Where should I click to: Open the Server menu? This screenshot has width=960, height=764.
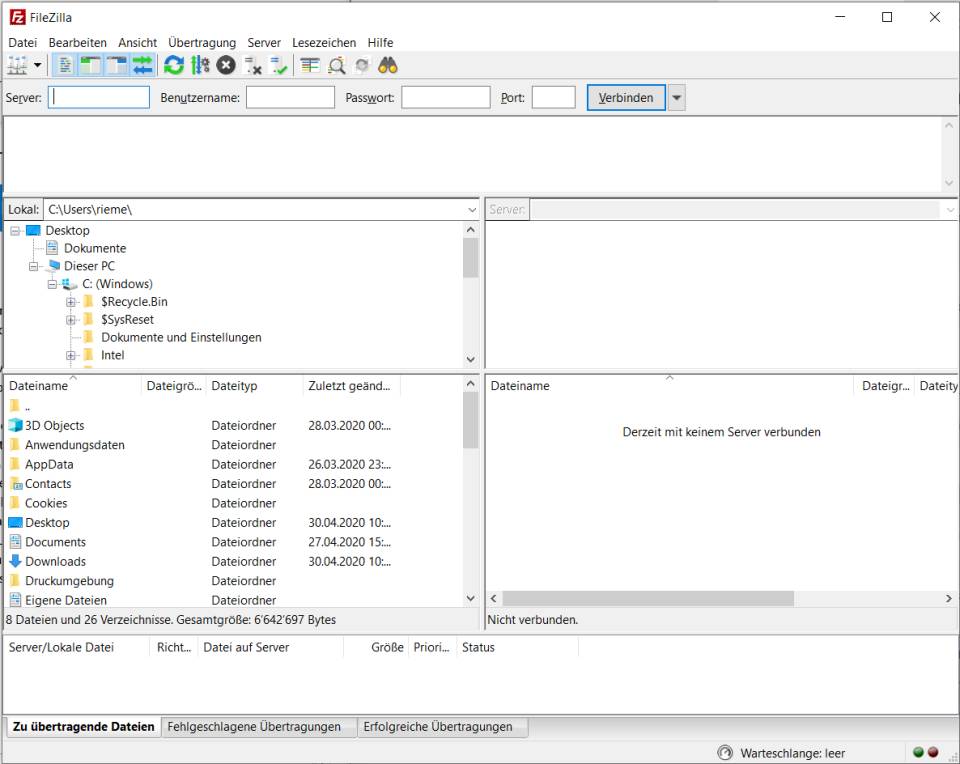click(264, 43)
